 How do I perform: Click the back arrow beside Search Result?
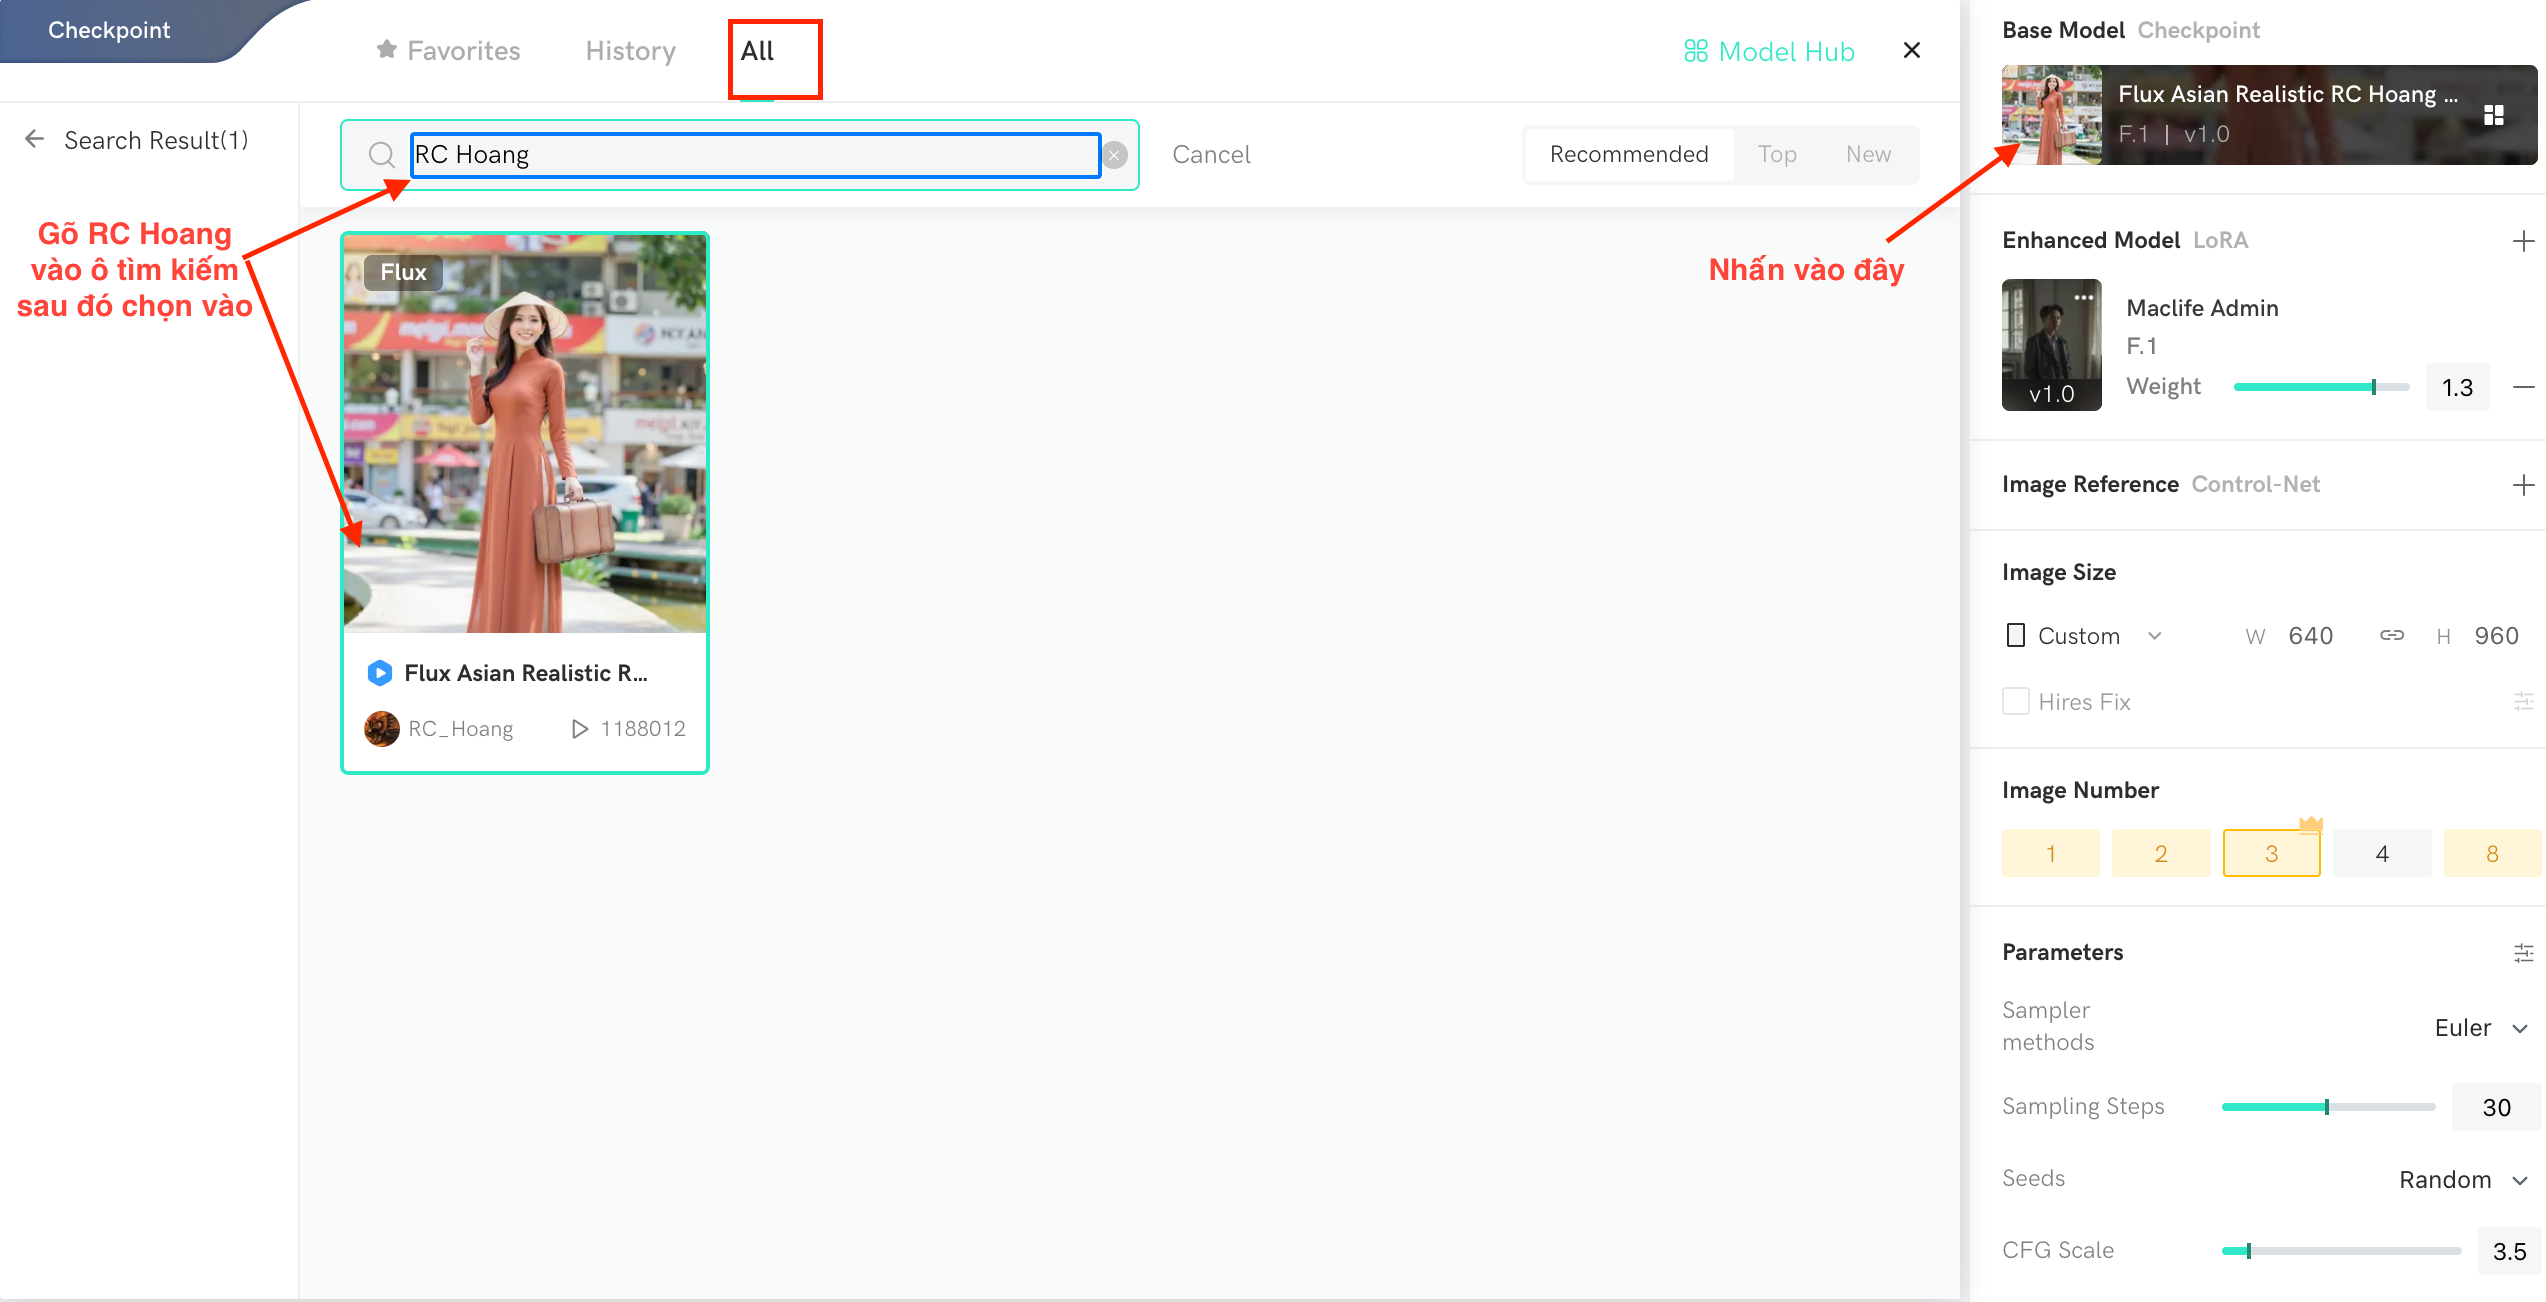(x=35, y=139)
